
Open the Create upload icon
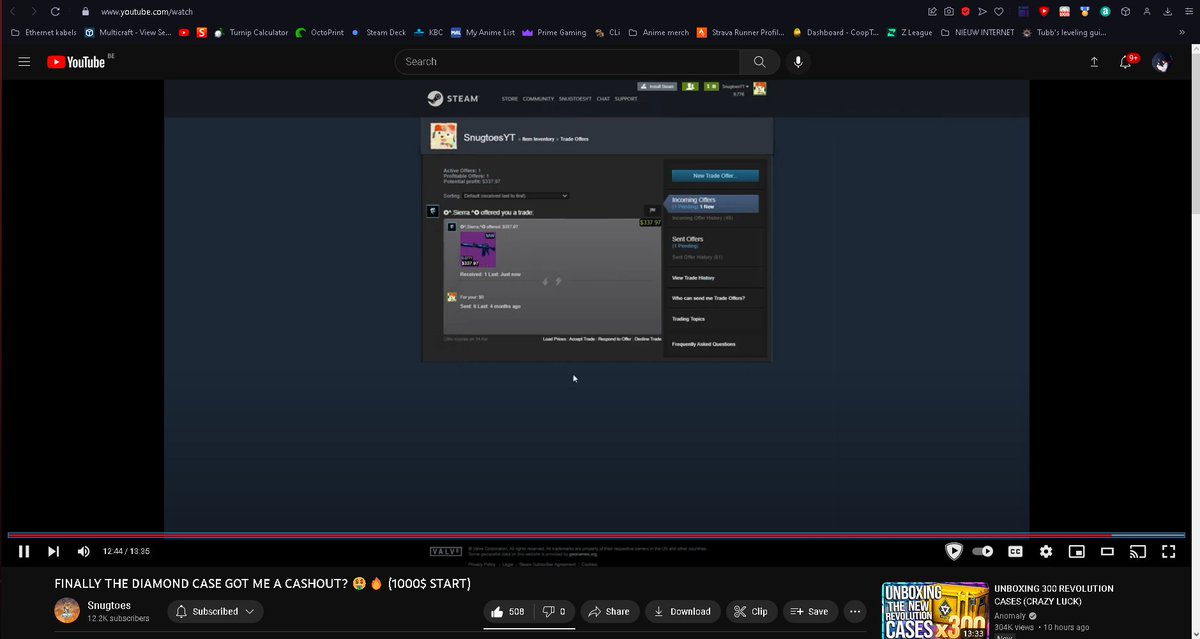point(1094,62)
